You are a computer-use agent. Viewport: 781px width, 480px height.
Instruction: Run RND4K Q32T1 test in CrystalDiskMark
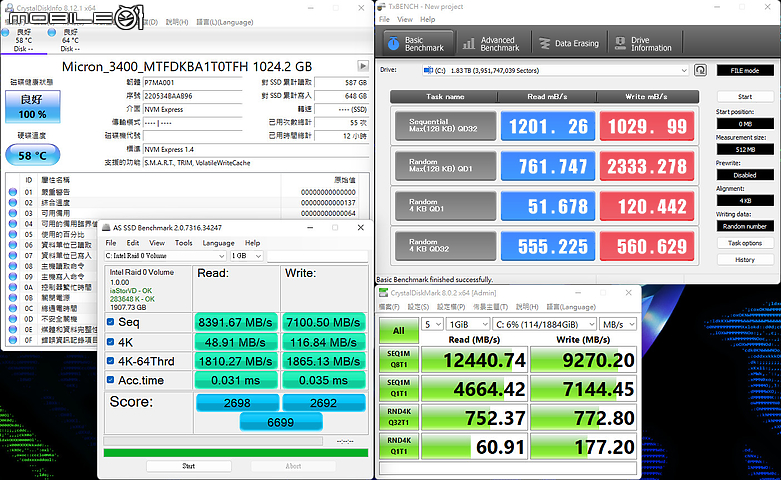pyautogui.click(x=398, y=417)
